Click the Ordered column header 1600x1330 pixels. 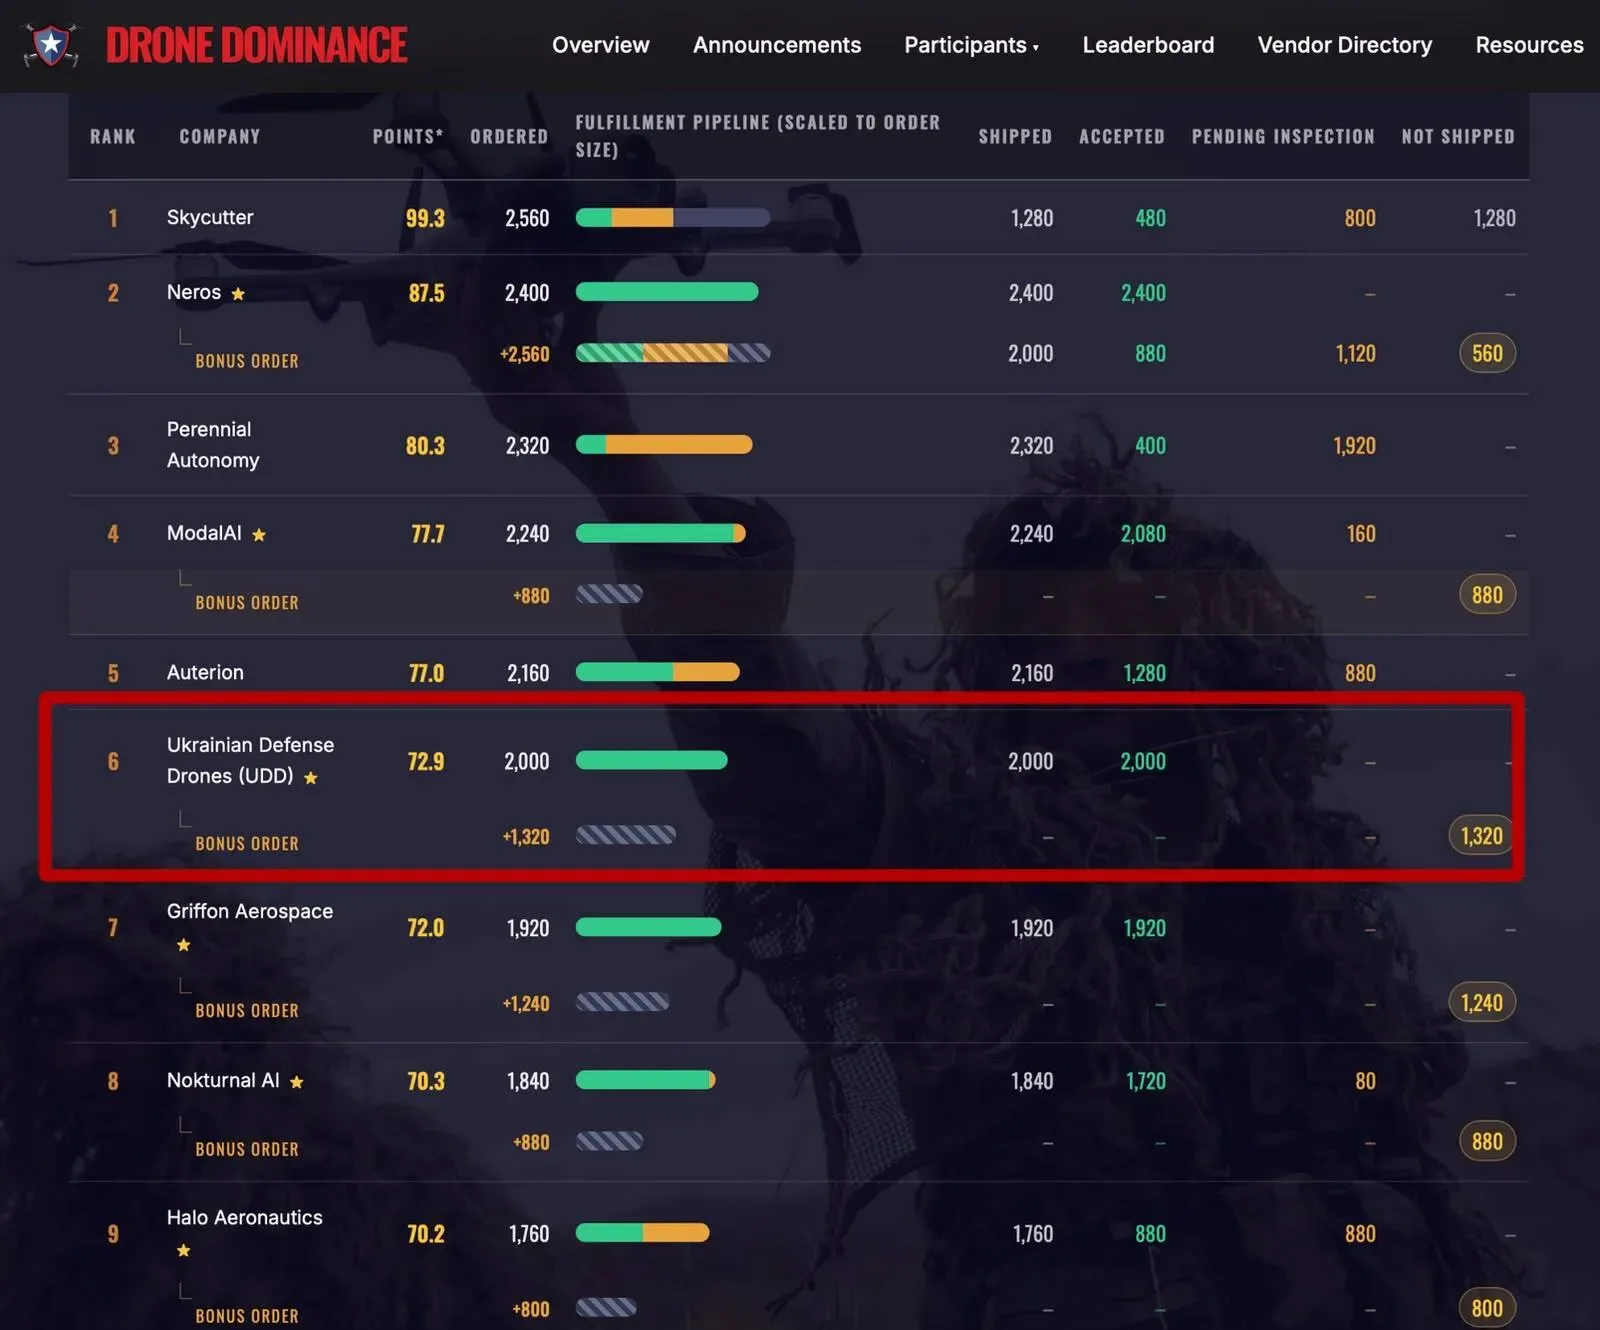[x=509, y=136]
